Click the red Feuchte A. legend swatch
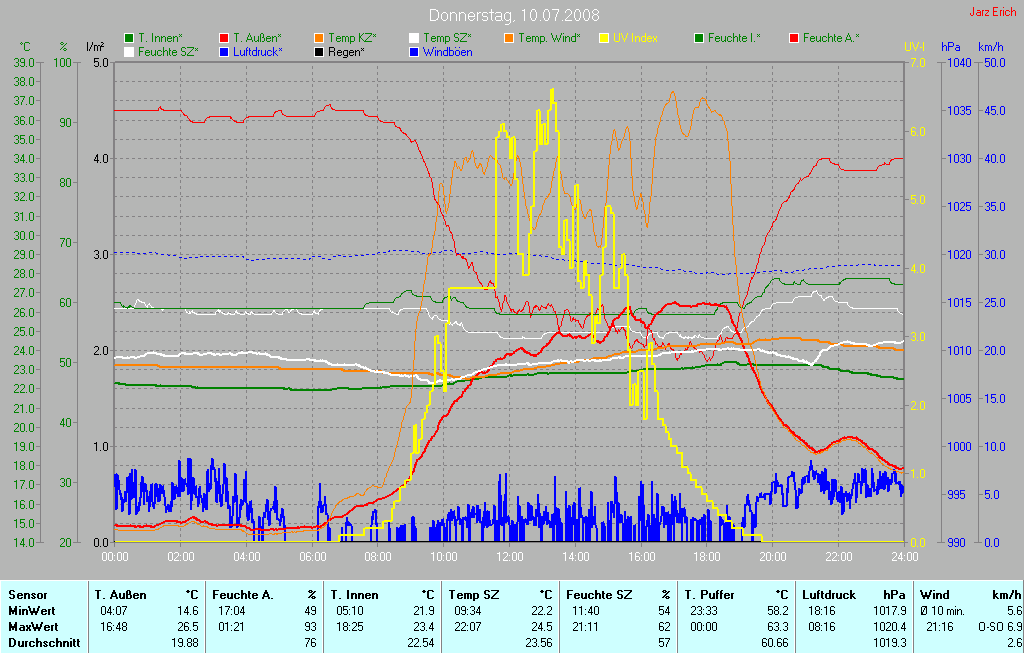The height and width of the screenshot is (653, 1024). 794,39
